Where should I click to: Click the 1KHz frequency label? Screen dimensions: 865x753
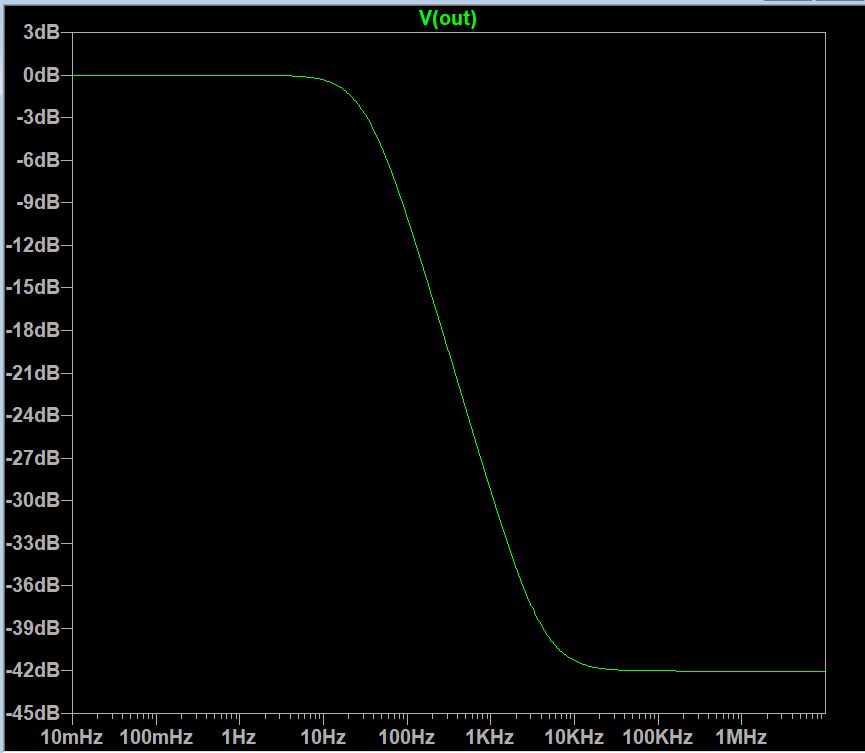(490, 737)
